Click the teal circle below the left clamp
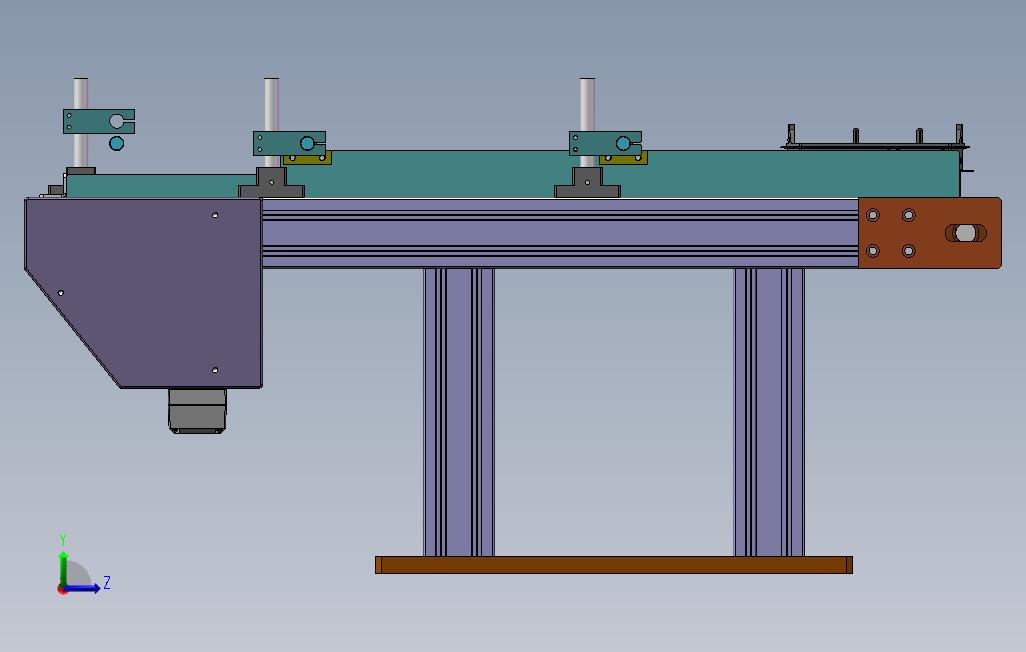The image size is (1026, 652). pos(116,143)
